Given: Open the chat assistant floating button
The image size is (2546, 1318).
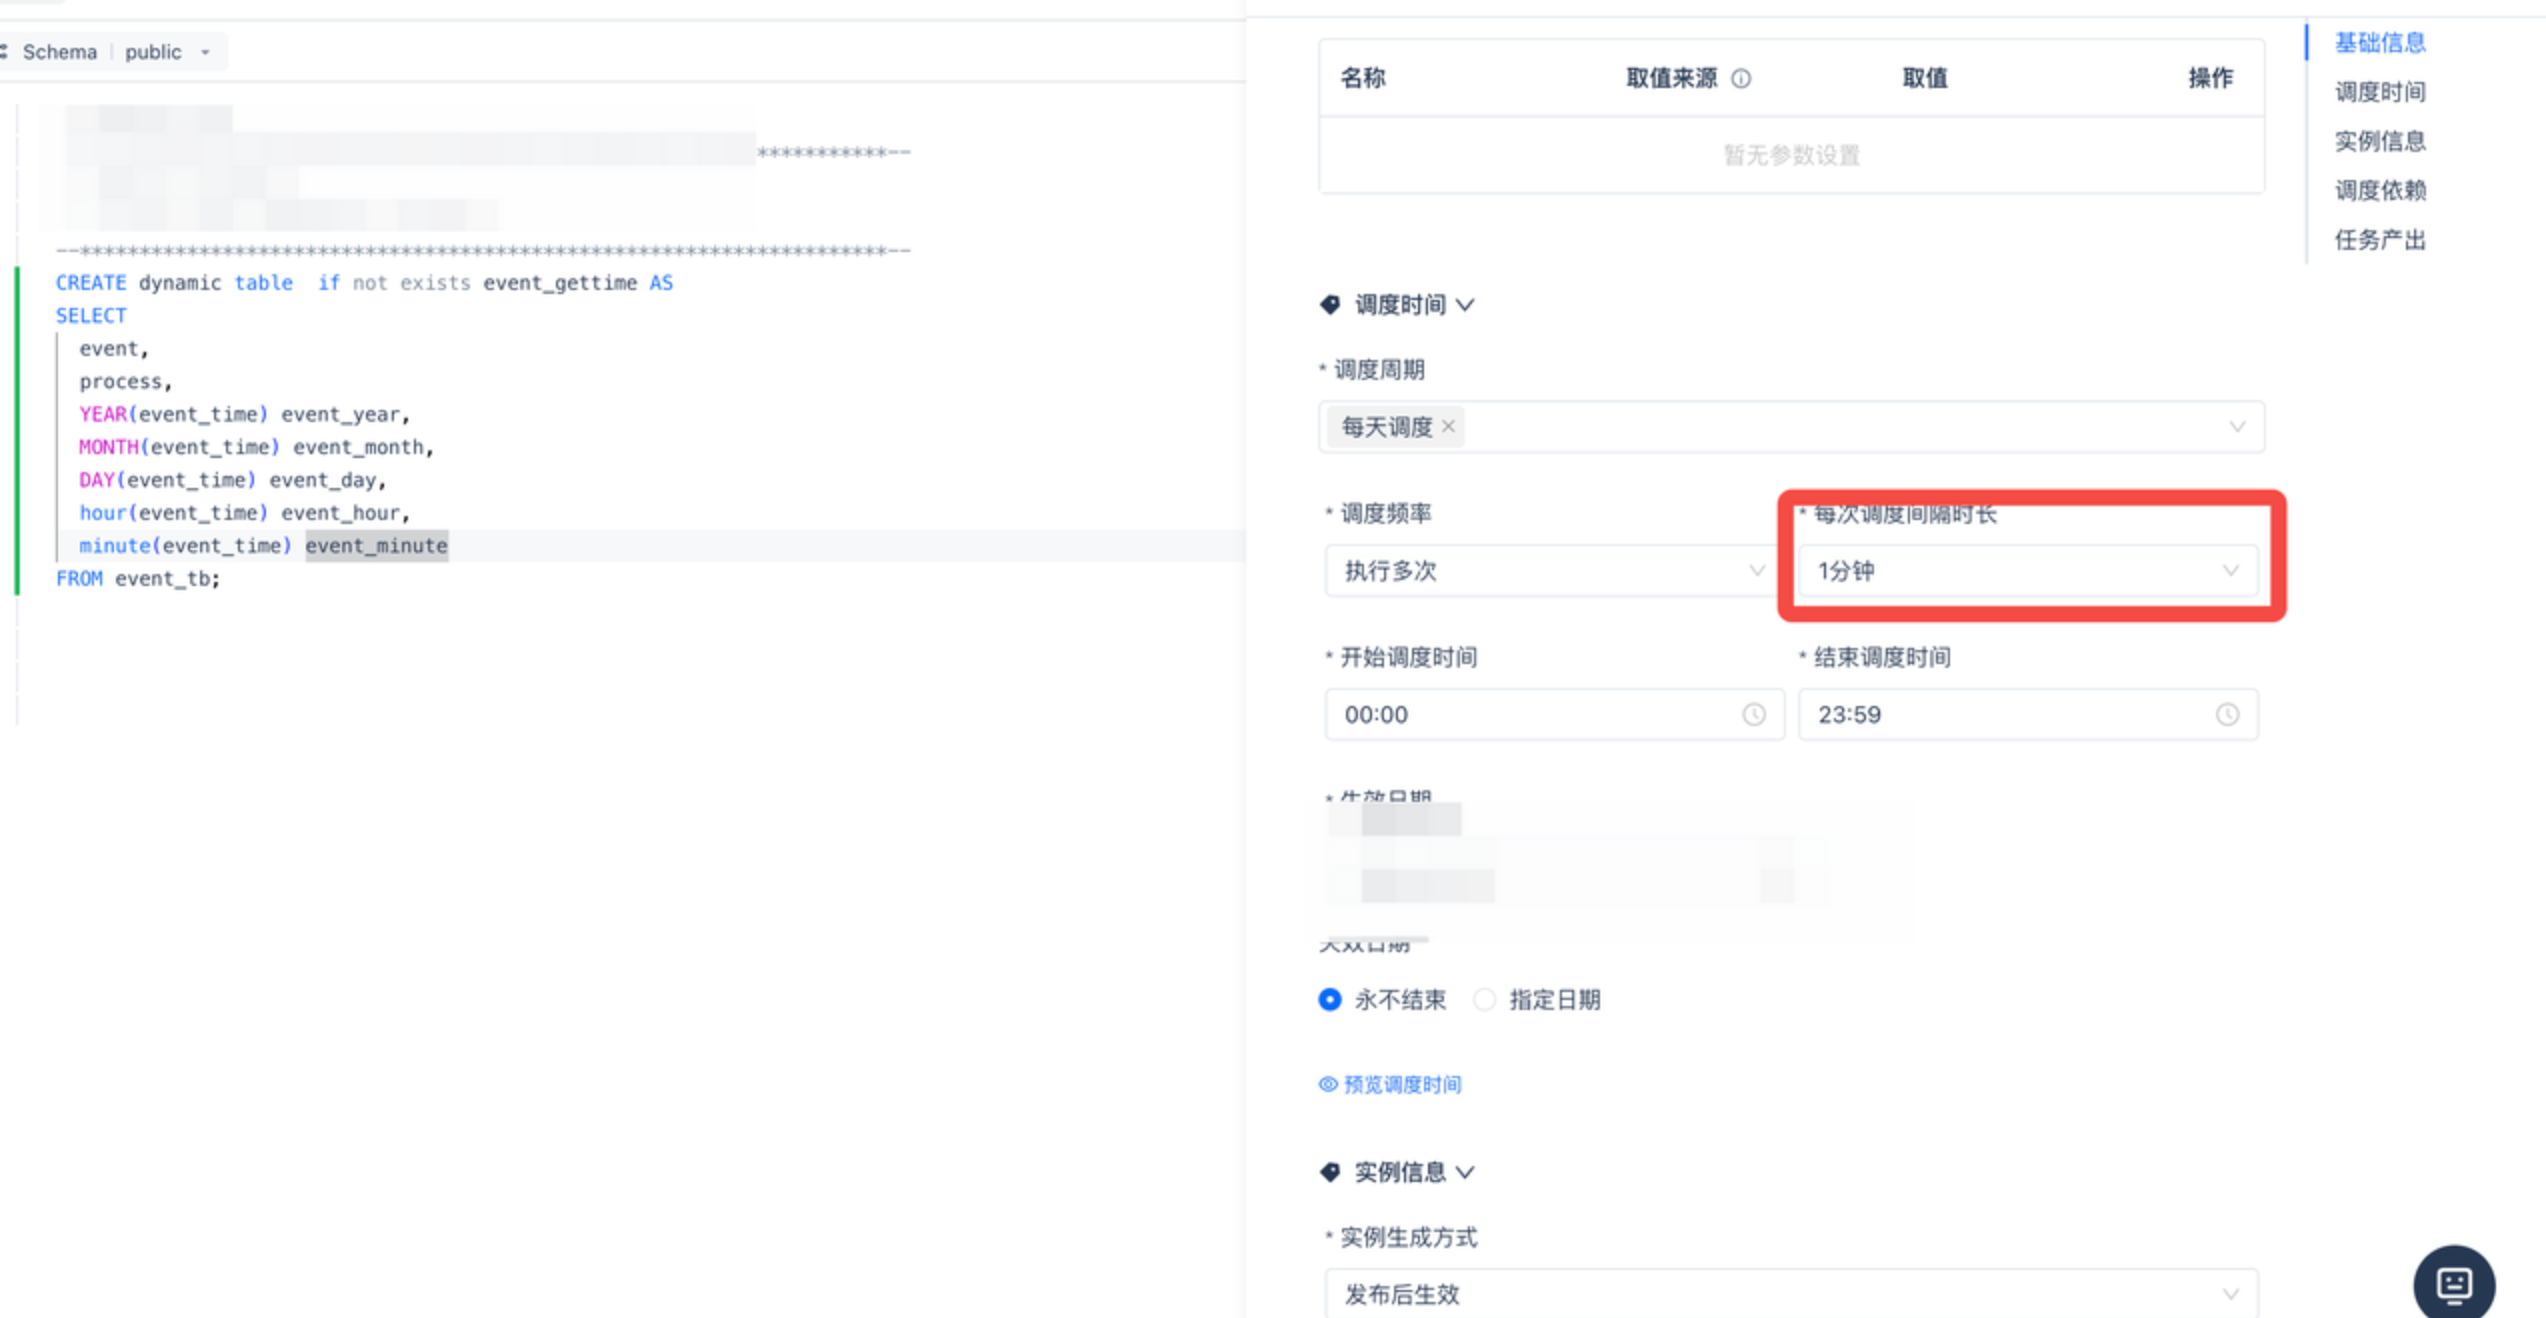Looking at the screenshot, I should (2453, 1283).
